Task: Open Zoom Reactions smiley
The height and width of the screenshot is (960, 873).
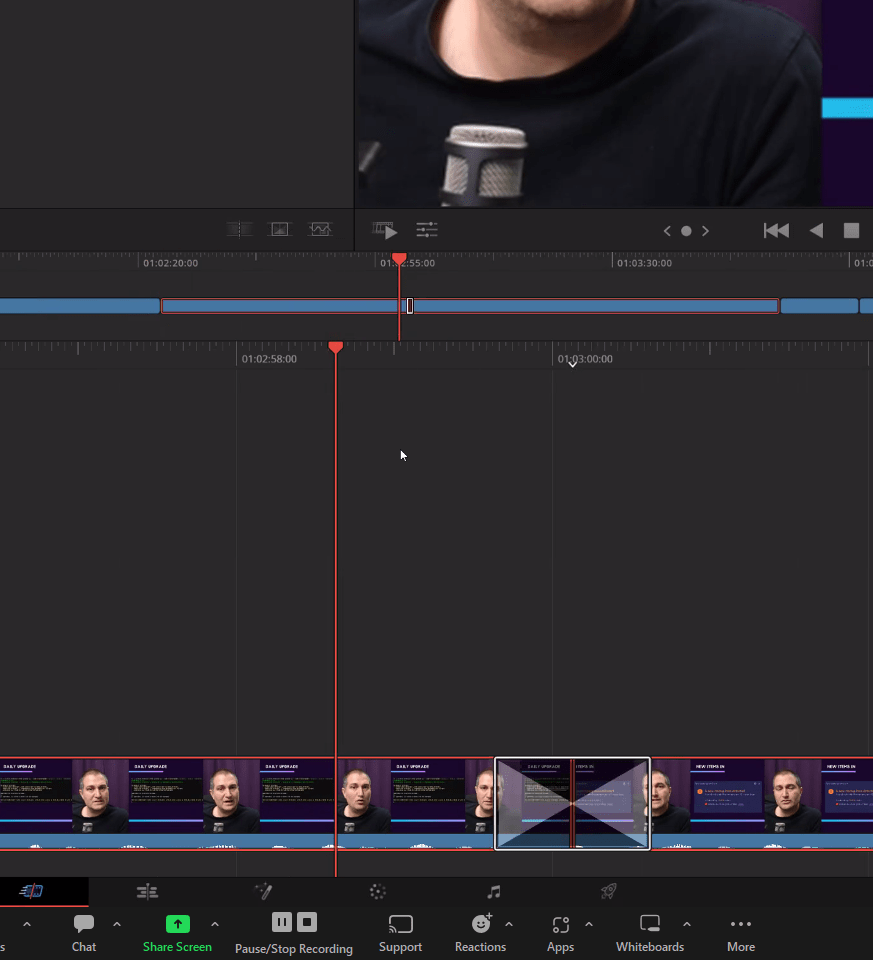Action: pos(481,933)
